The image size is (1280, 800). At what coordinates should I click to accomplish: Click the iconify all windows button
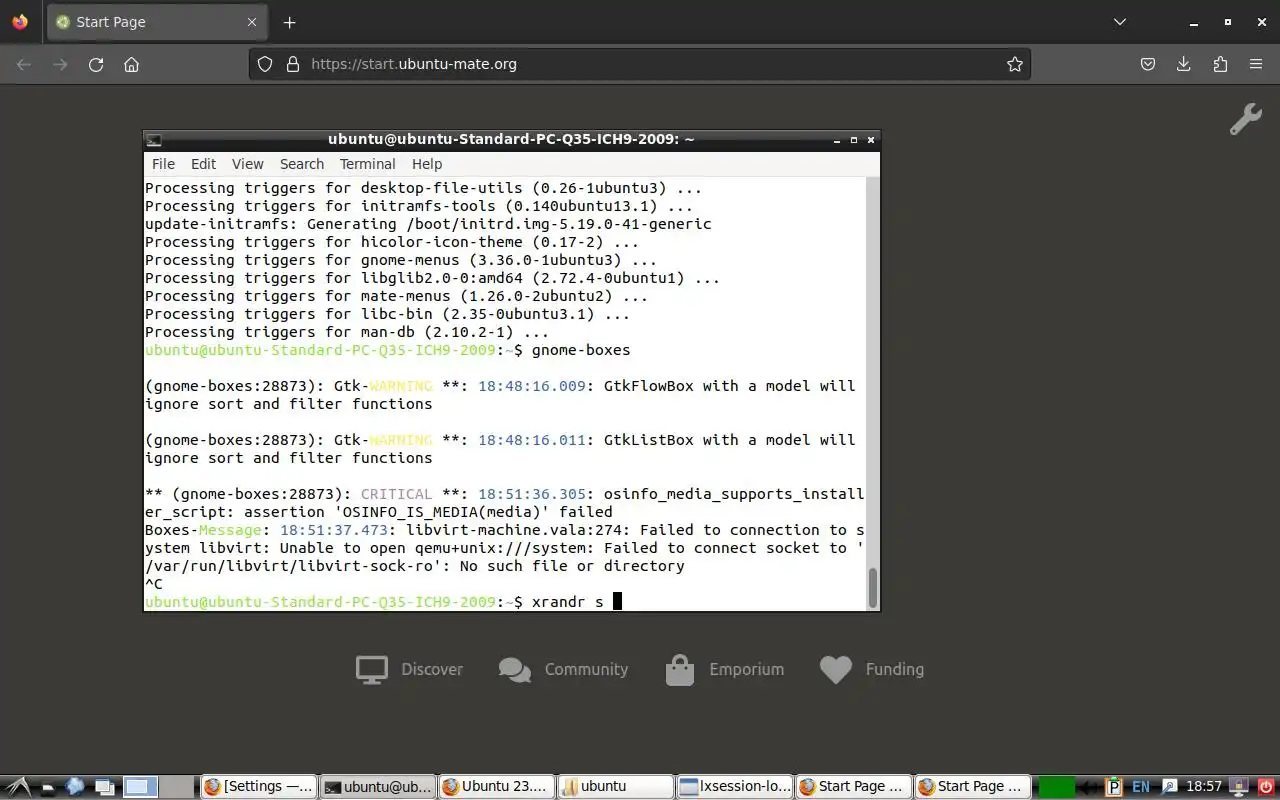[105, 787]
